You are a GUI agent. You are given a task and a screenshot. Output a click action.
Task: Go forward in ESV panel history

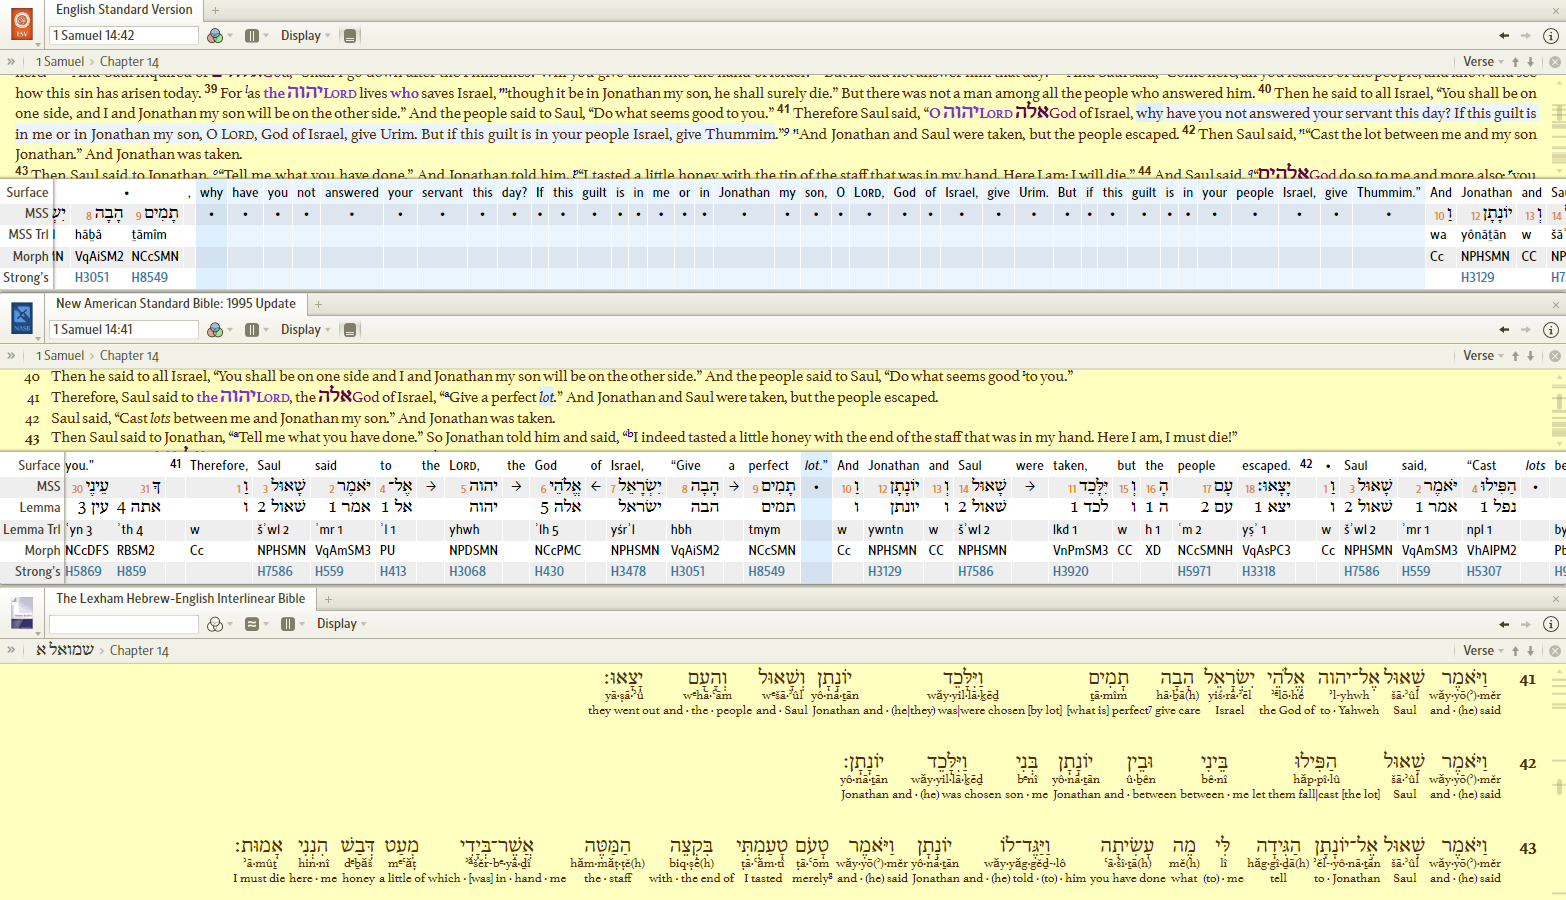click(x=1526, y=36)
